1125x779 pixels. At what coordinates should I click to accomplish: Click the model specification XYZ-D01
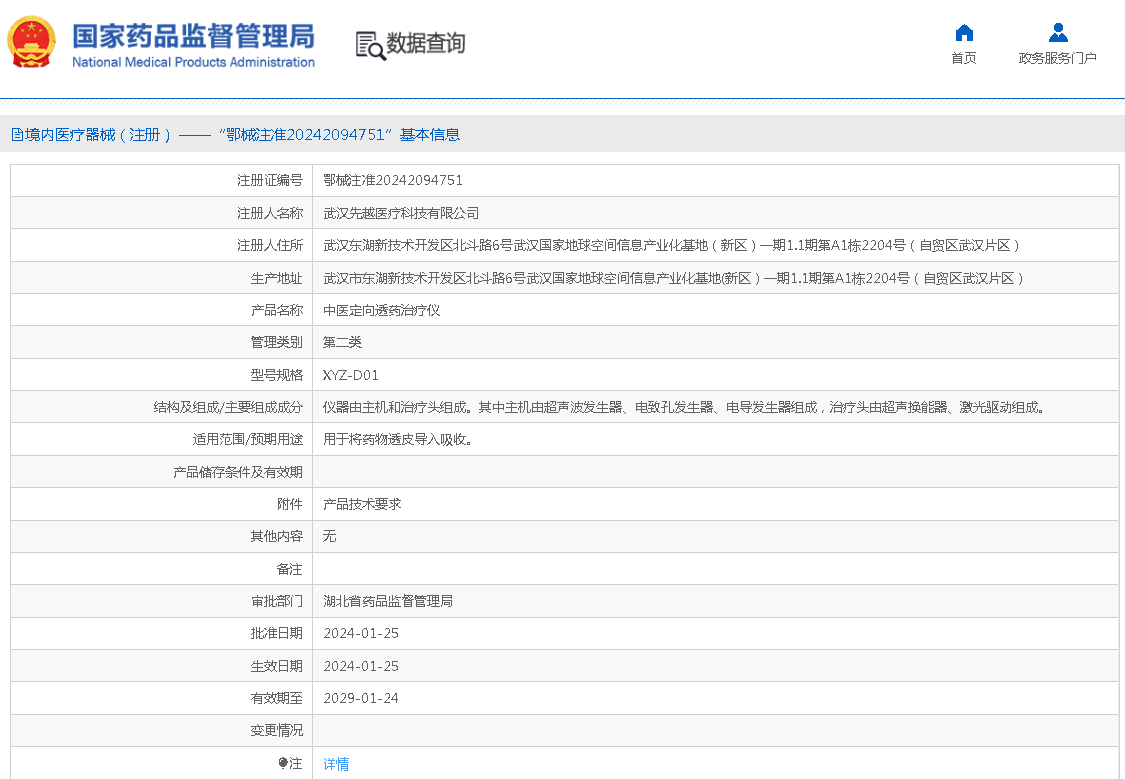pos(351,375)
